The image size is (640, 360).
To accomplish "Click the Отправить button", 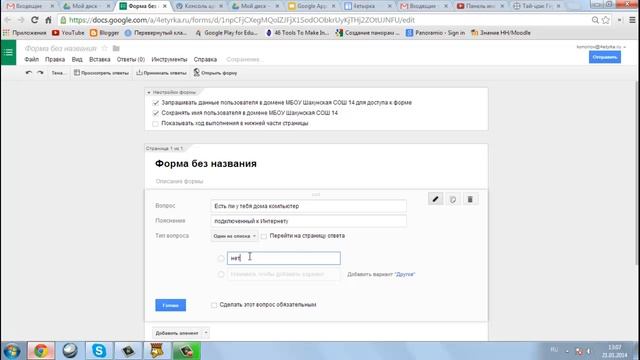I will 605,57.
